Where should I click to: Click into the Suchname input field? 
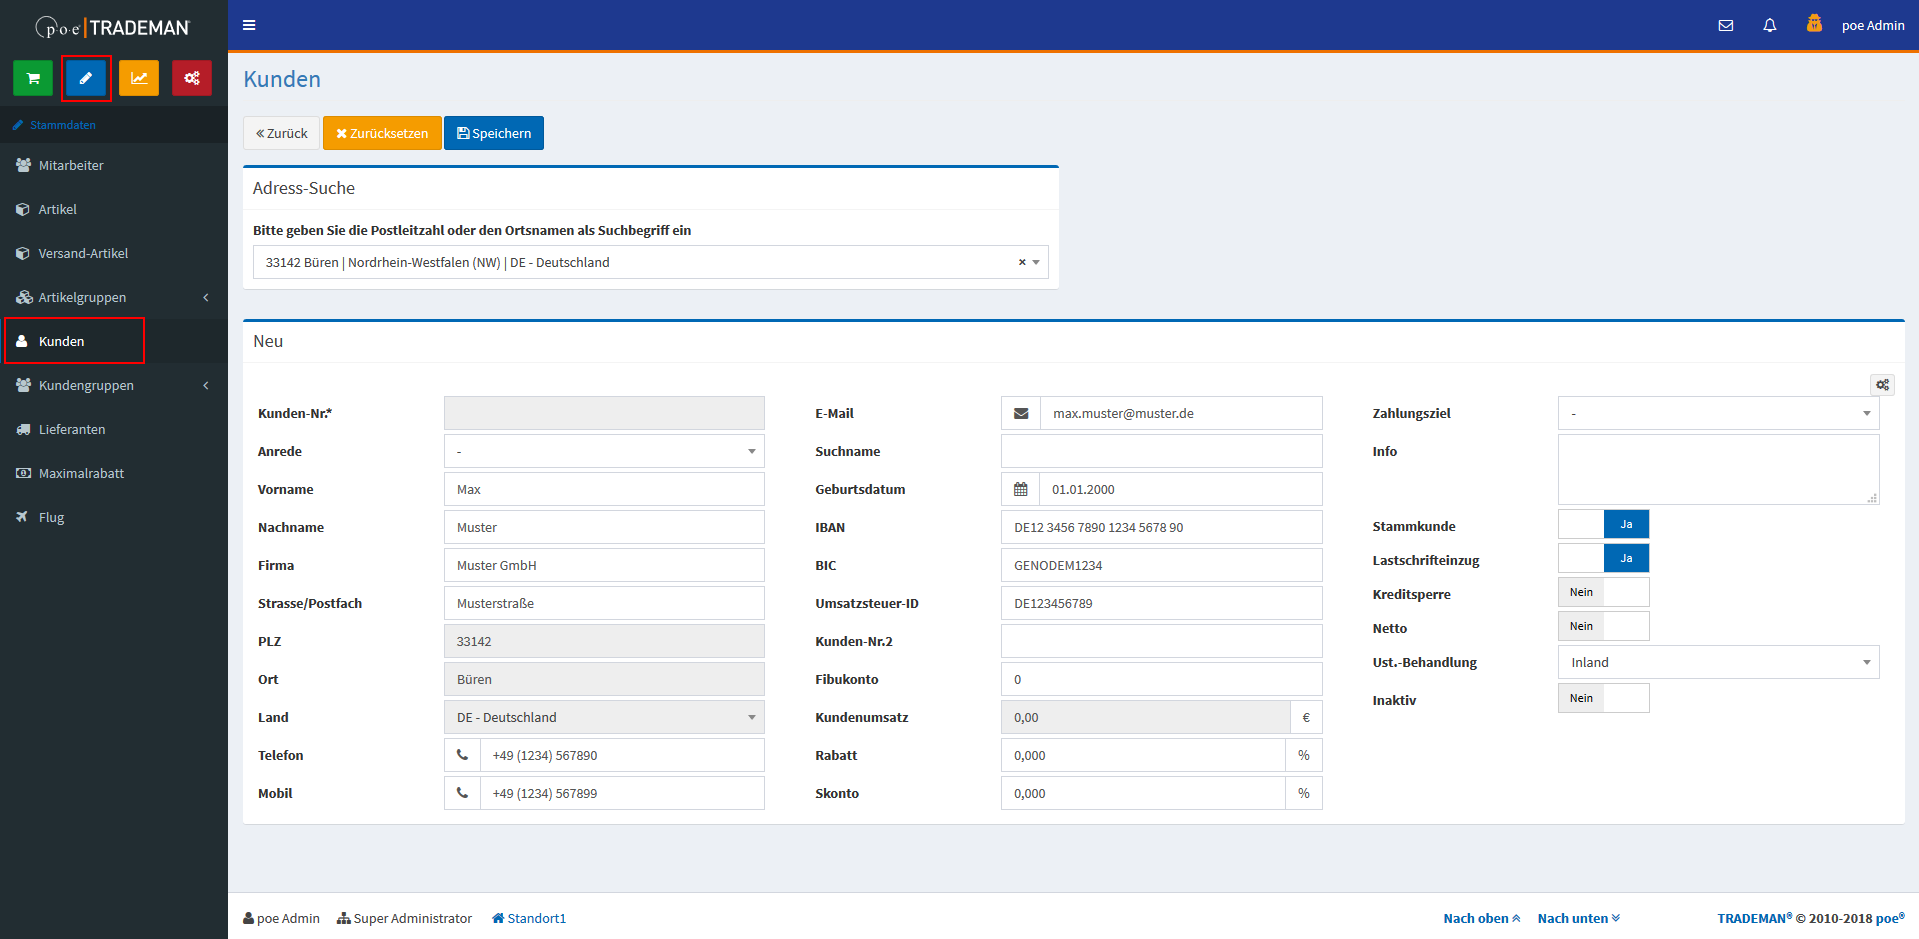[1161, 451]
